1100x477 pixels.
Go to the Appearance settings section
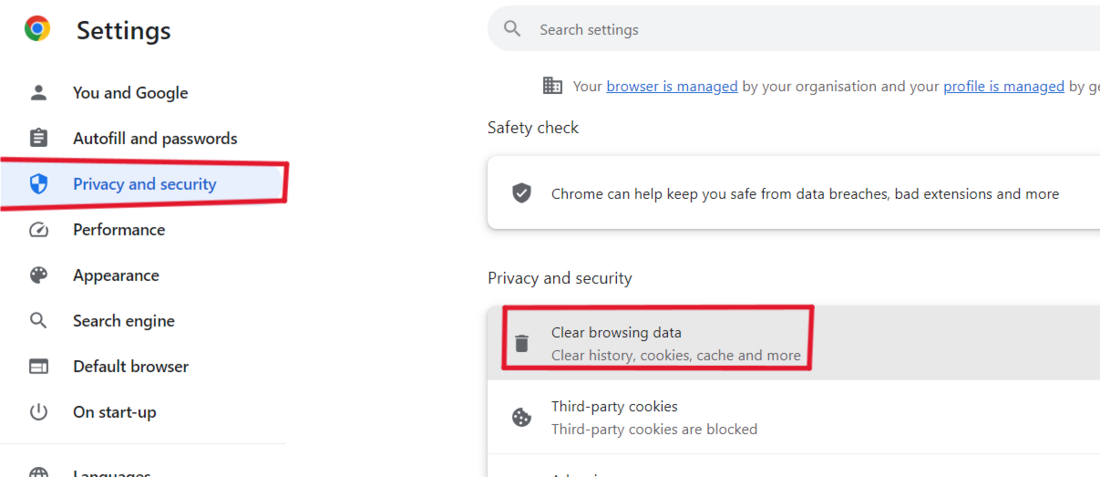point(116,275)
